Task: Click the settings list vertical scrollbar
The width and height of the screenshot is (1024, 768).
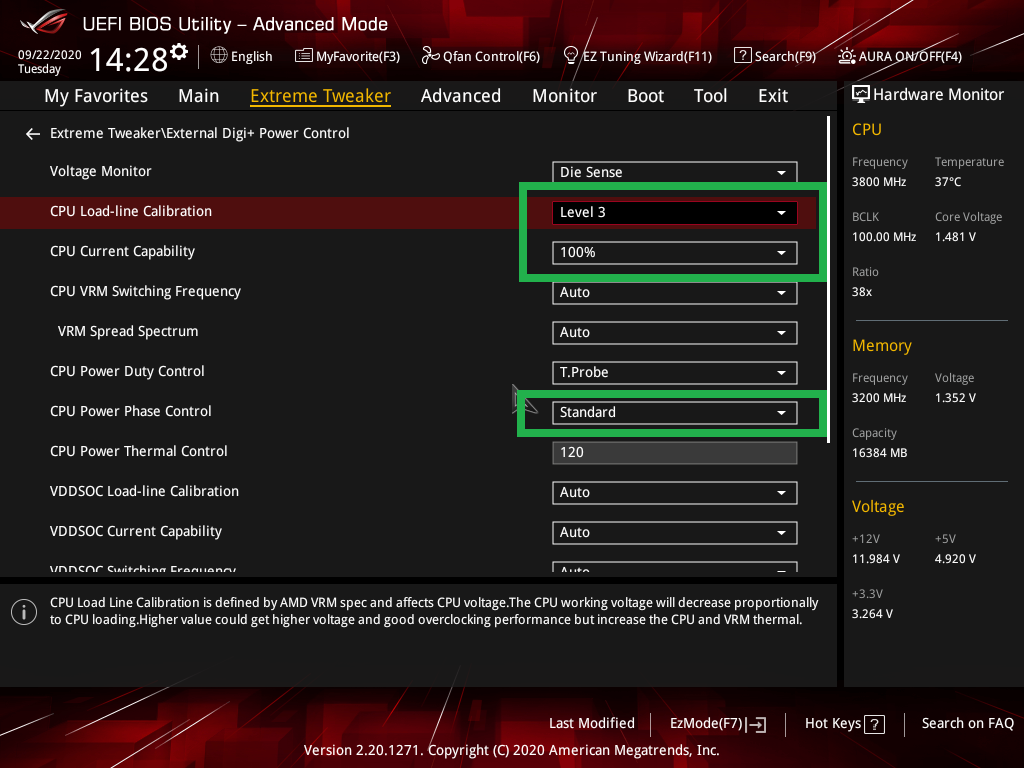Action: coord(828,280)
